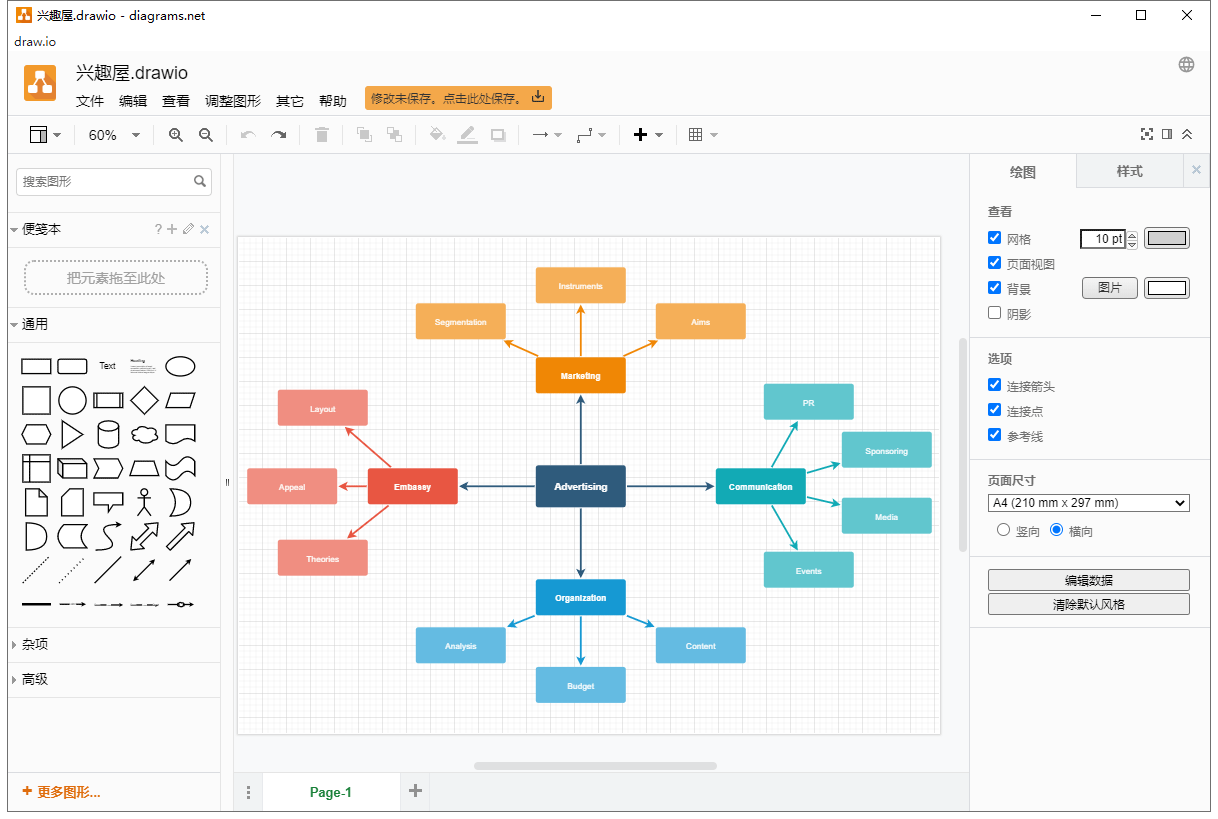Add to scratchpad with plus icon
The width and height of the screenshot is (1218, 819).
point(172,229)
